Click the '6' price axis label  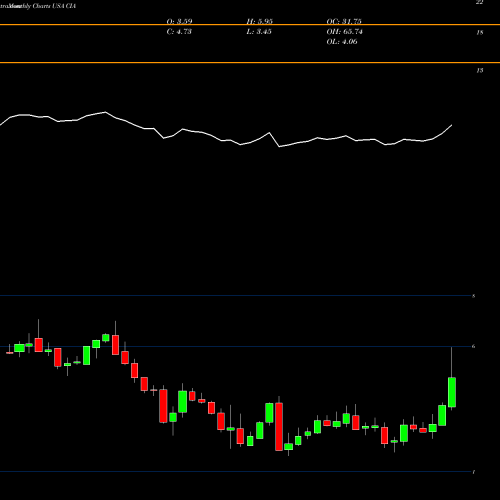pyautogui.click(x=474, y=346)
